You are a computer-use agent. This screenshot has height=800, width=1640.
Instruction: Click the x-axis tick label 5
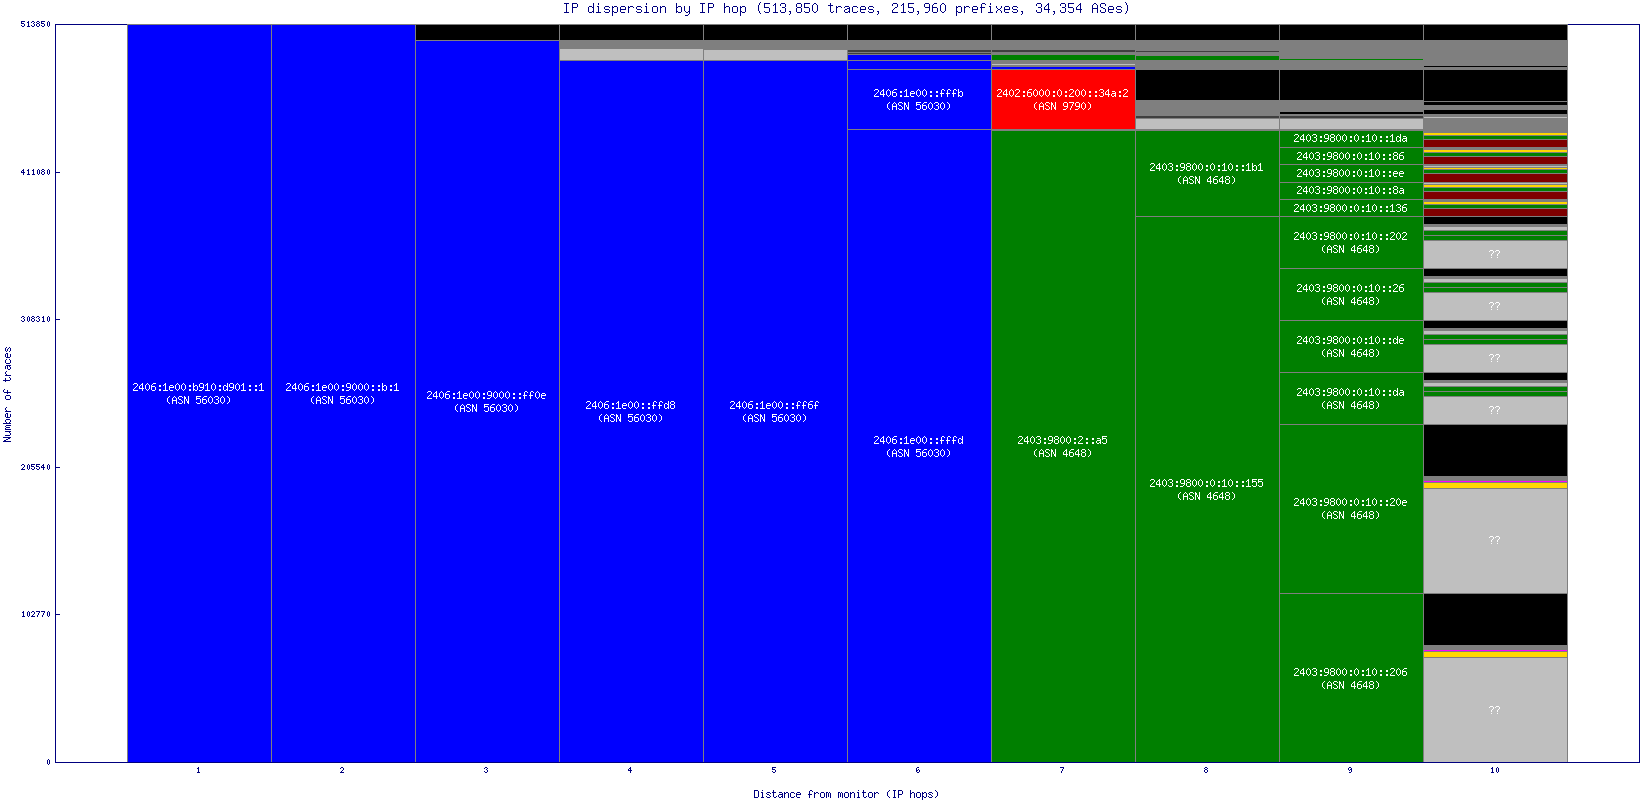coord(774,770)
